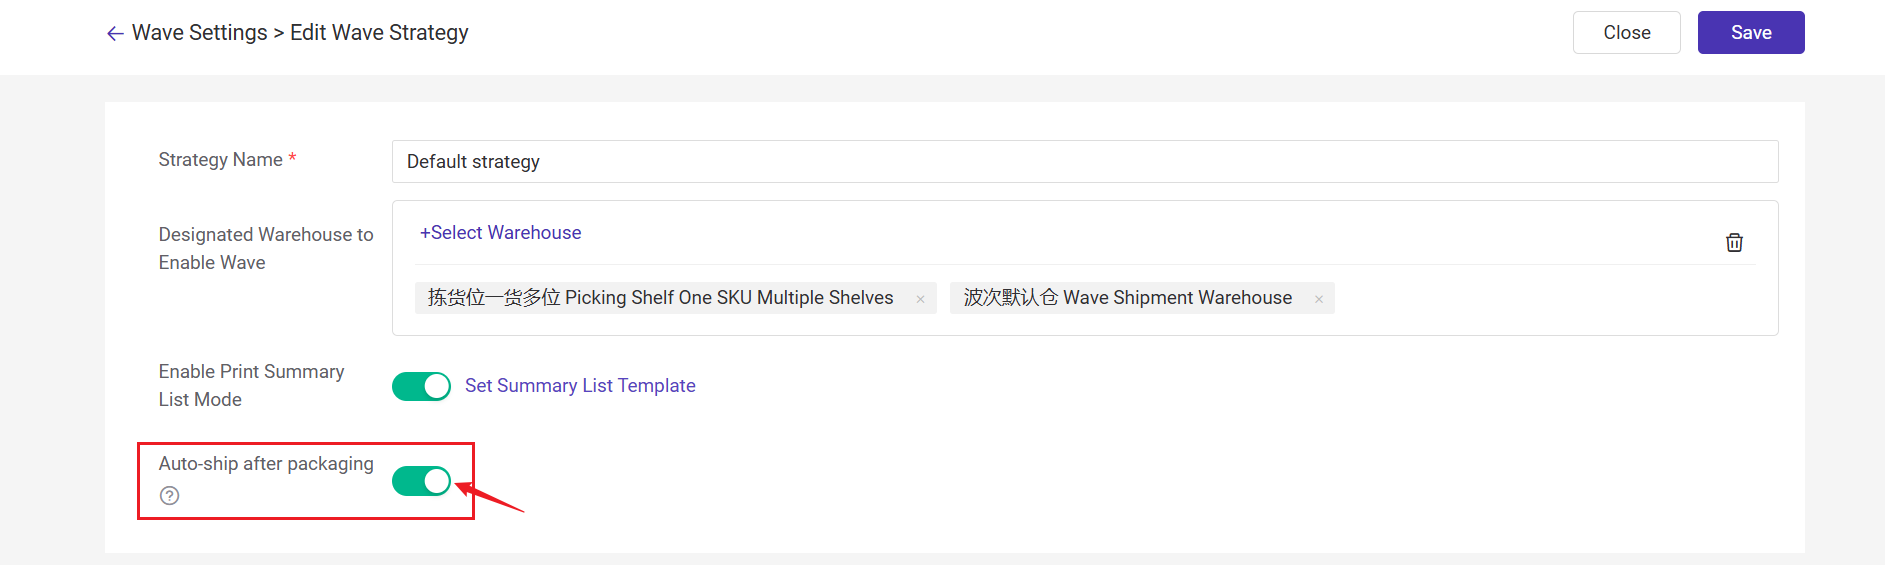Toggle Enable Print Summary List Mode switch

pos(421,386)
